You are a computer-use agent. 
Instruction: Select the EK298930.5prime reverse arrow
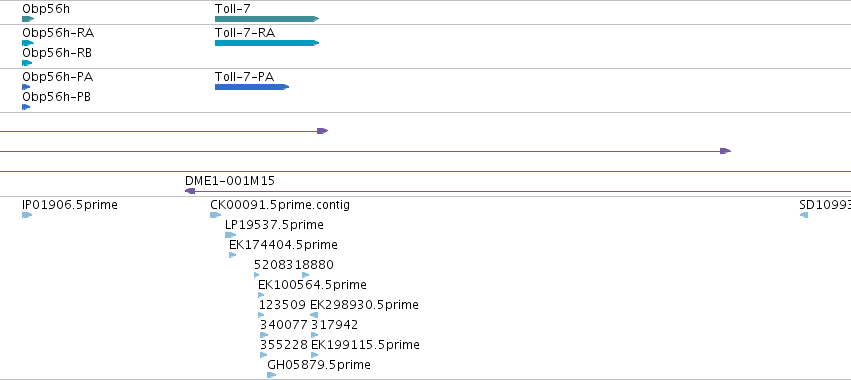coord(314,315)
